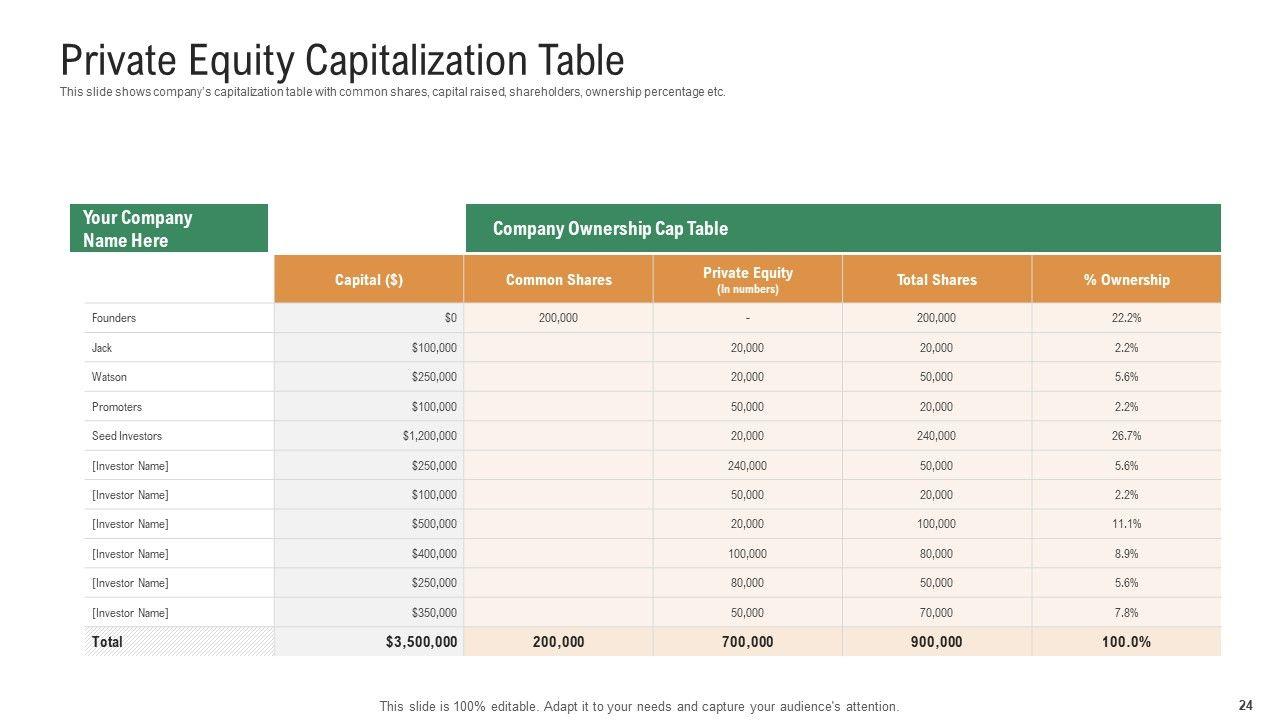Select the slide subtitle description text
This screenshot has width=1280, height=720.
click(392, 92)
